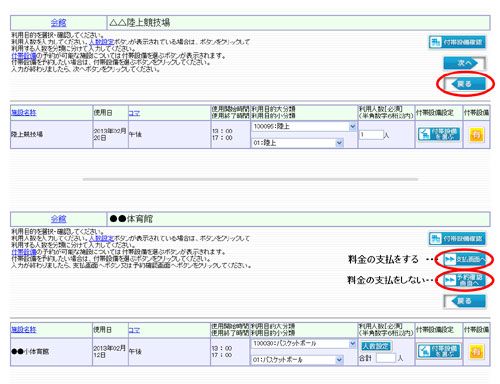
Task: Click 付帯設備確認 button in △△陸上競技場 section
Action: tap(457, 42)
